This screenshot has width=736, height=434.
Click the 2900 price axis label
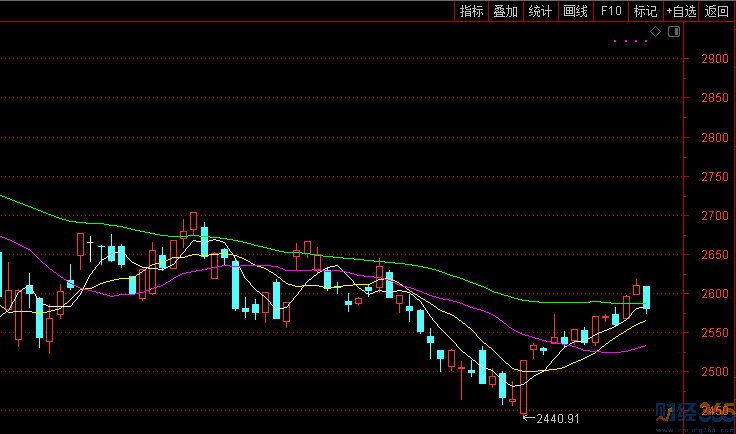[x=715, y=59]
